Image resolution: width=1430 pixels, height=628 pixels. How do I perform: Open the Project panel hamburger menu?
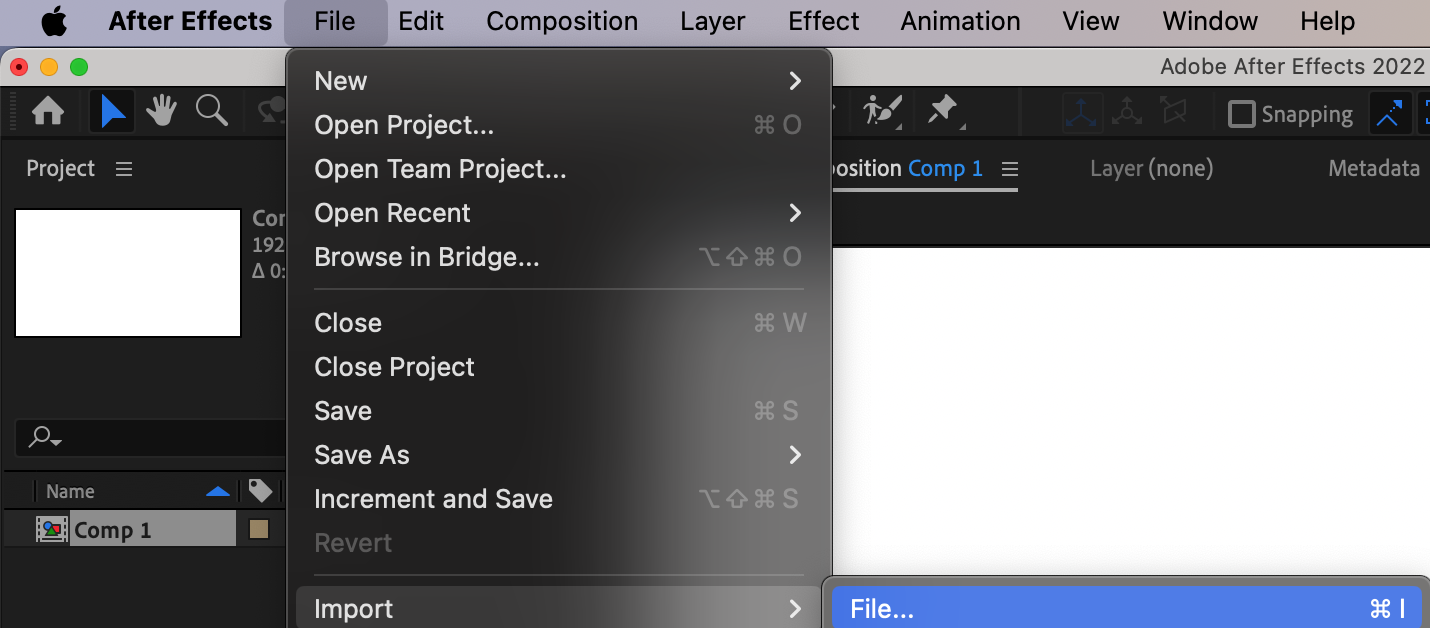(124, 169)
